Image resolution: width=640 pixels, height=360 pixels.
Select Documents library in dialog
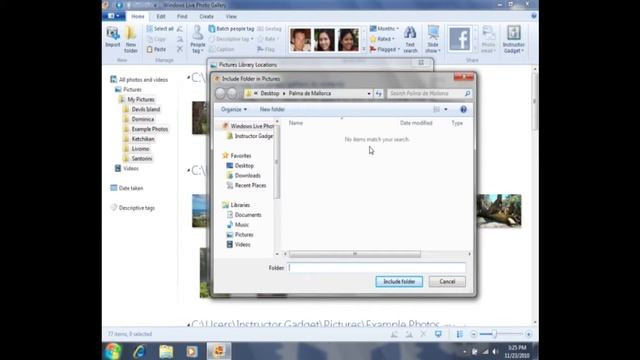pos(244,215)
